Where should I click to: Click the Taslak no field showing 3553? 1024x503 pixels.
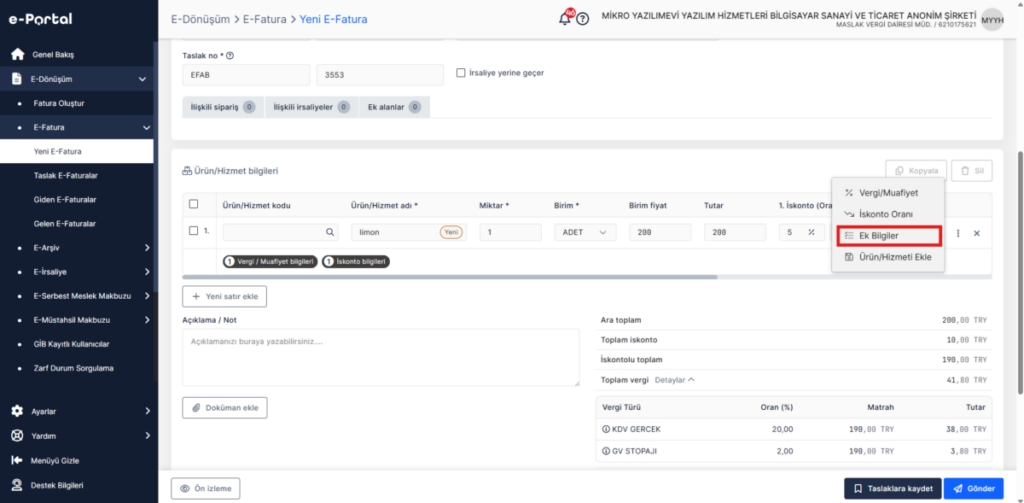[380, 74]
